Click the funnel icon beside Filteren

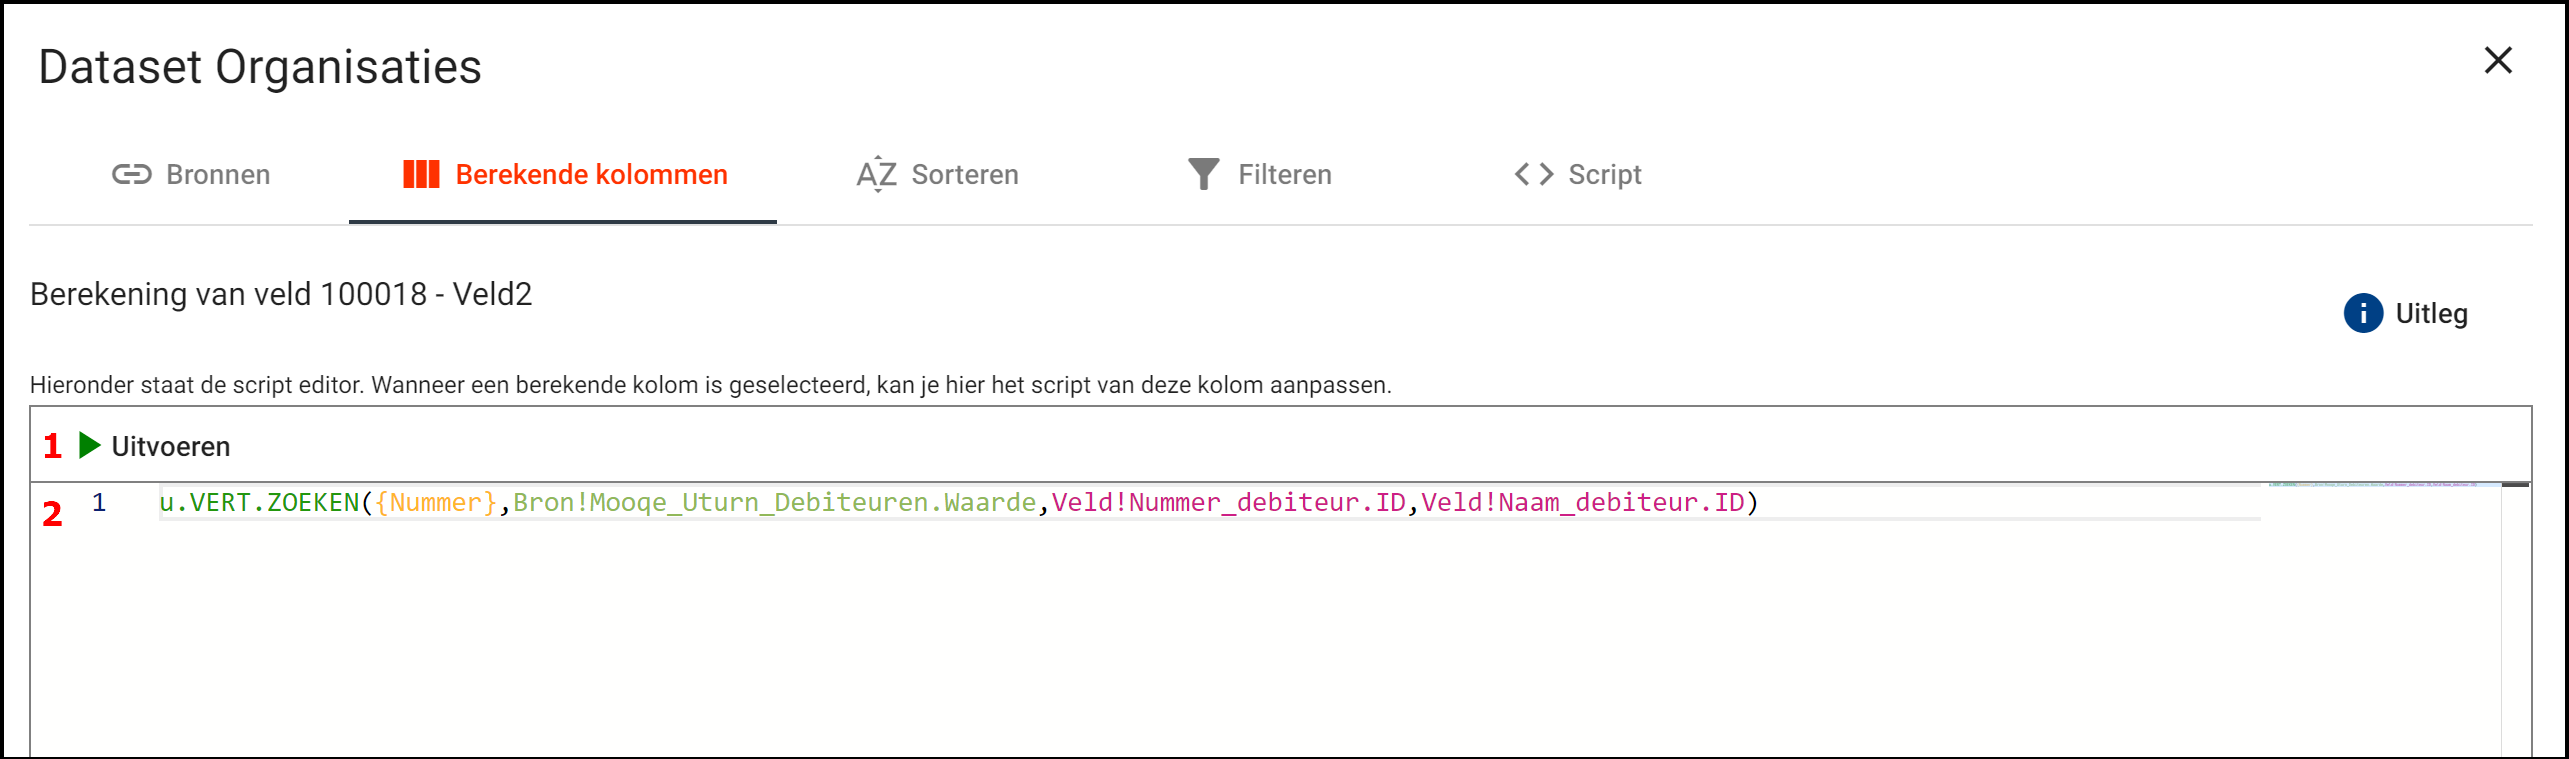(1203, 175)
